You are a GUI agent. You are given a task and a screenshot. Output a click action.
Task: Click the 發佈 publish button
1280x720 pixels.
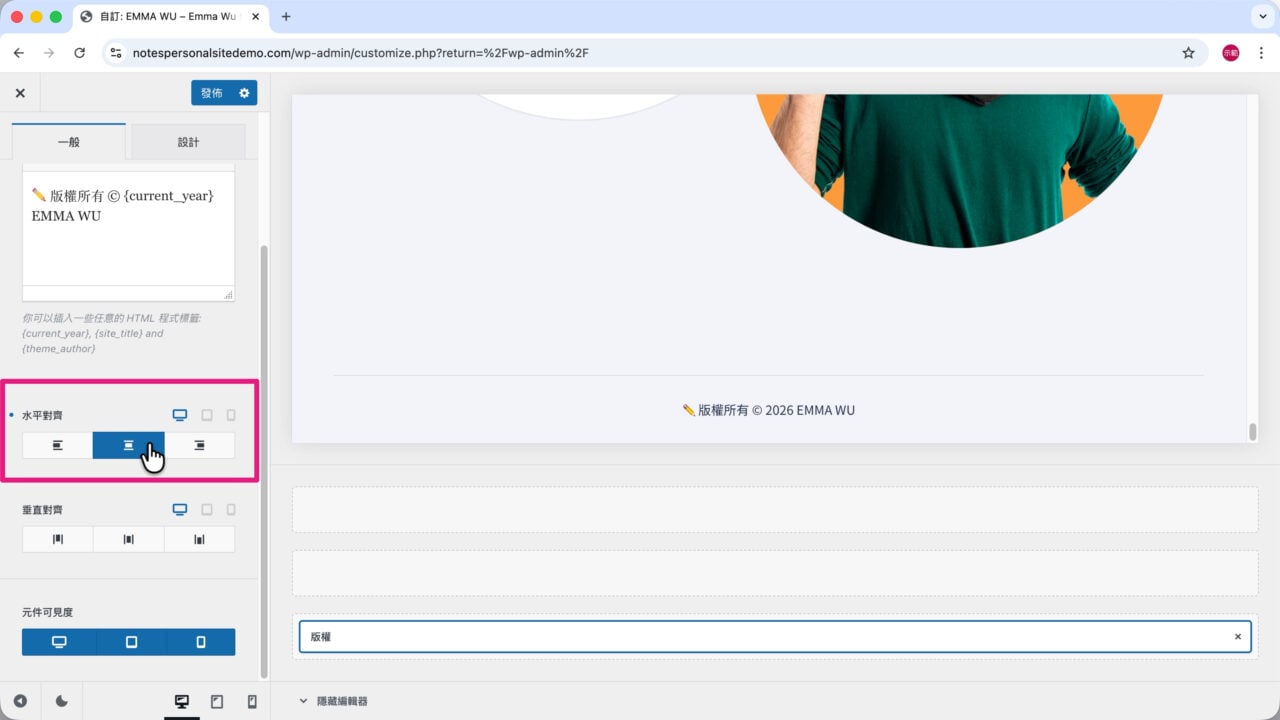[212, 93]
